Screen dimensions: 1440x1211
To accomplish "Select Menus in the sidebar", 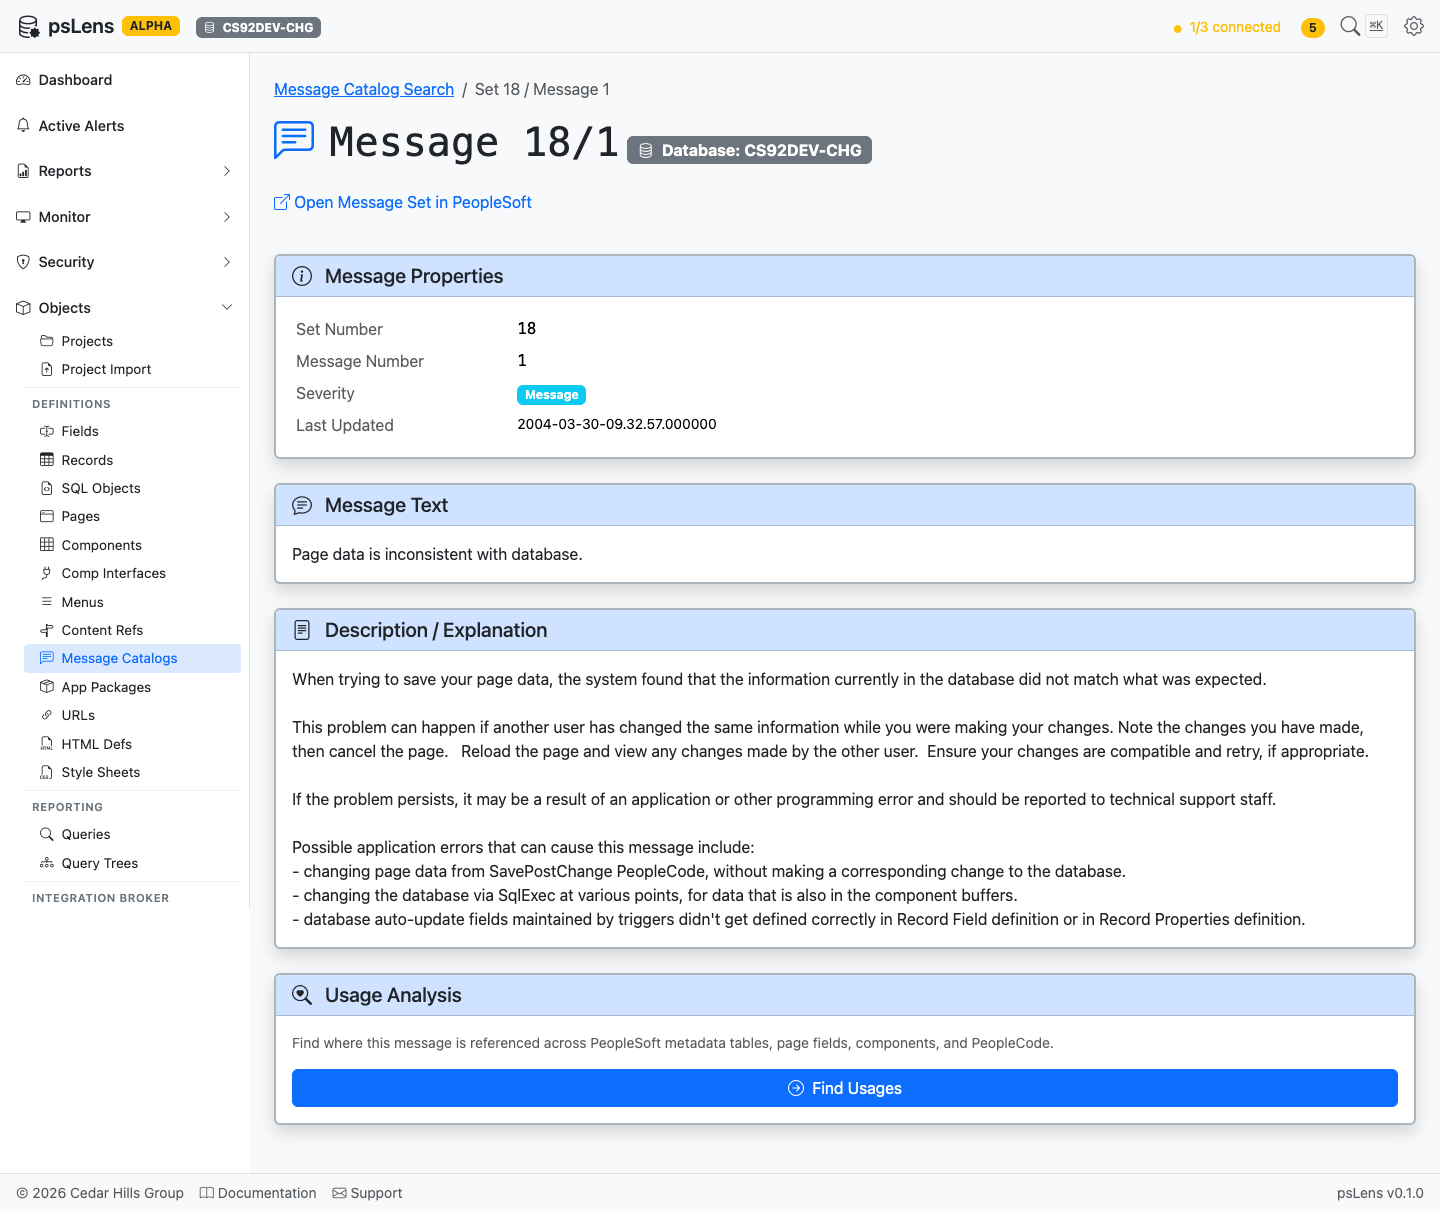I will pos(132,602).
